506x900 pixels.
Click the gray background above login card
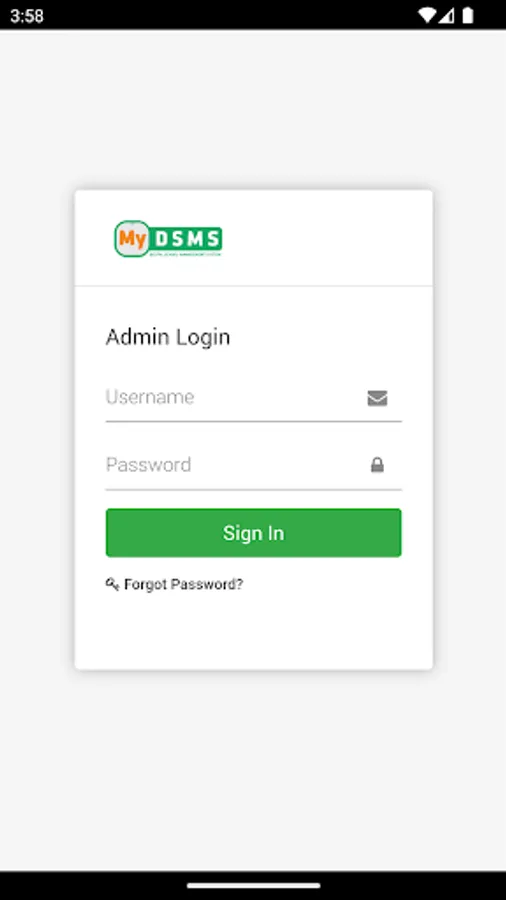coord(253,109)
